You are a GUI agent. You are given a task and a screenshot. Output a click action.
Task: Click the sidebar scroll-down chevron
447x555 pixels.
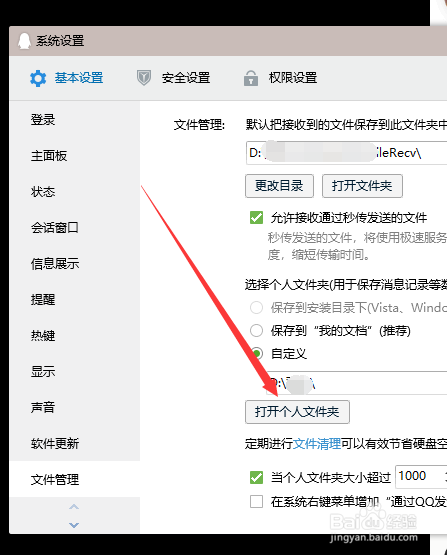pos(74,525)
